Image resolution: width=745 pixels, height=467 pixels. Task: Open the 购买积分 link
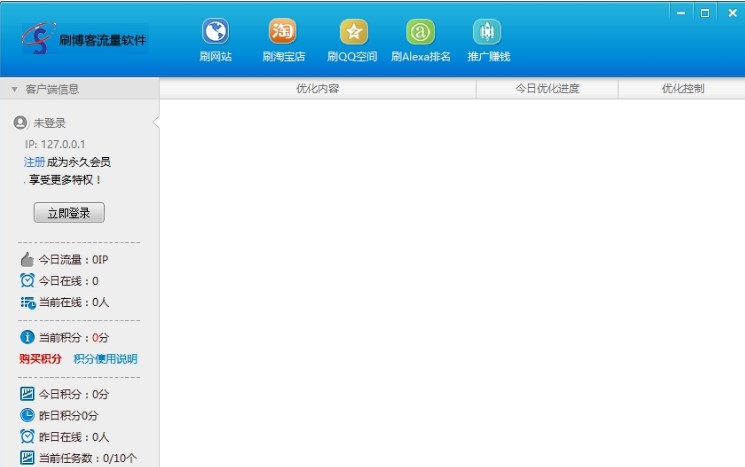click(x=40, y=359)
